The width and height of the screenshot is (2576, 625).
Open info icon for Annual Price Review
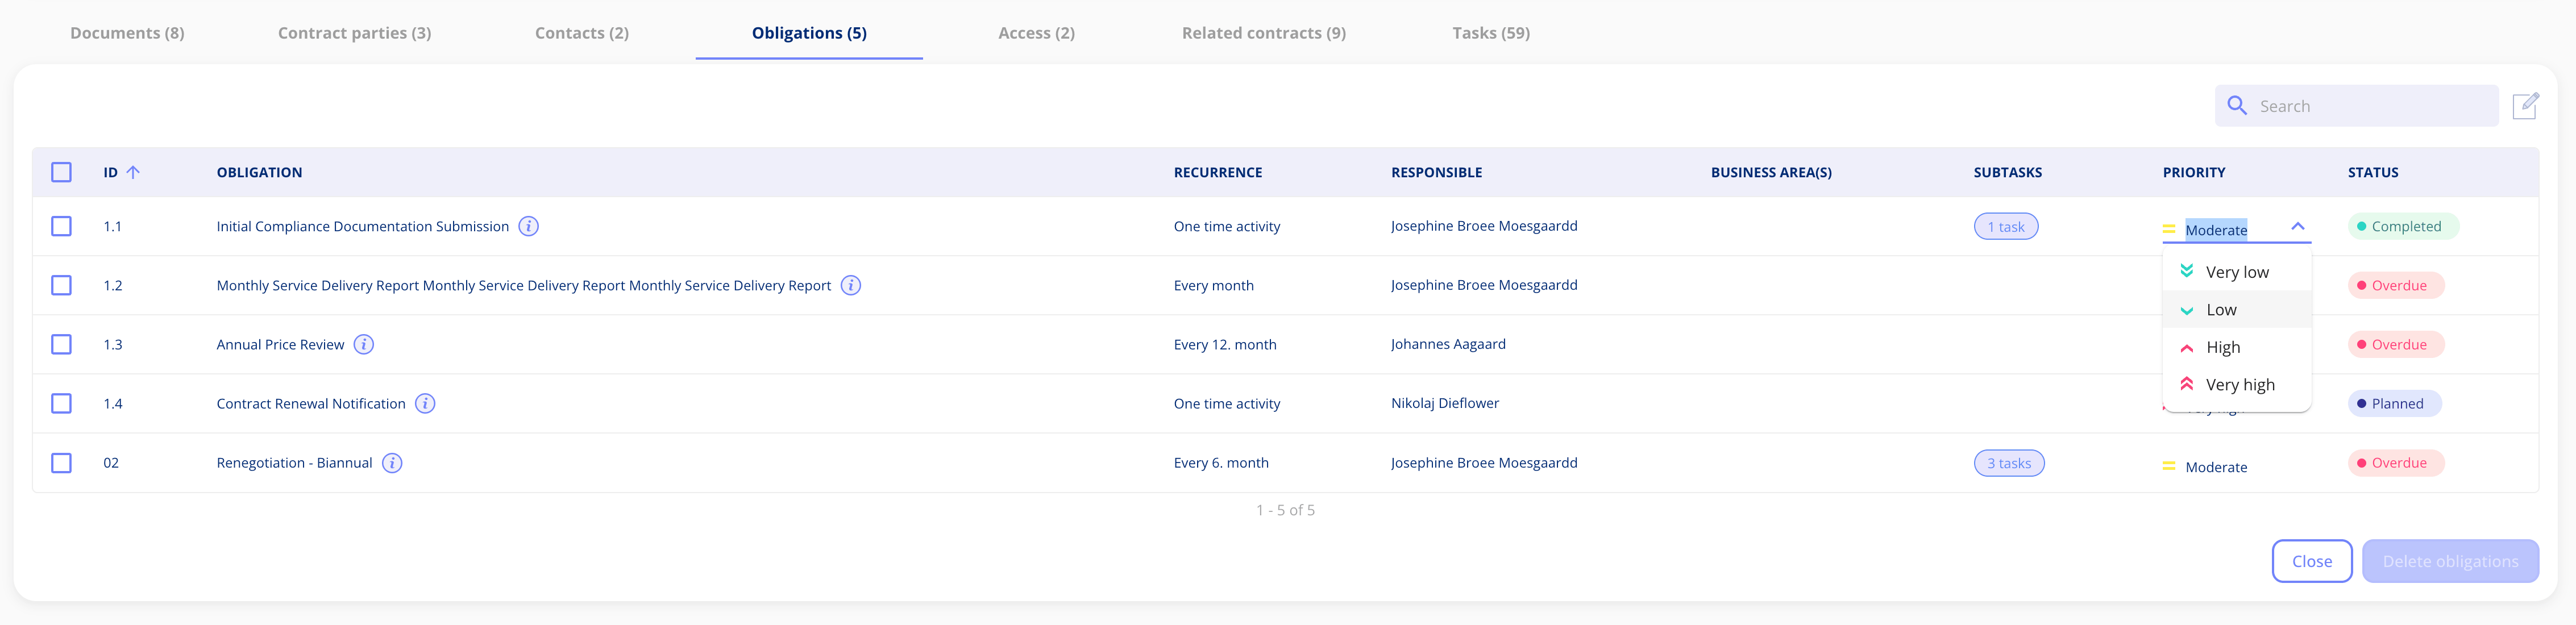364,344
